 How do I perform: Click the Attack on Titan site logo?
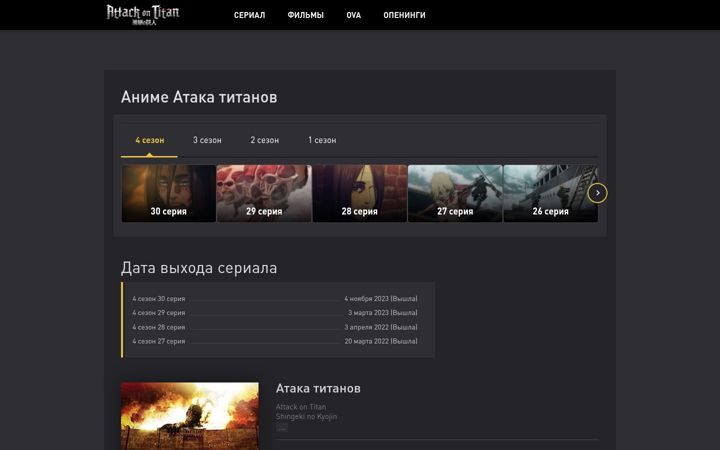[x=143, y=15]
